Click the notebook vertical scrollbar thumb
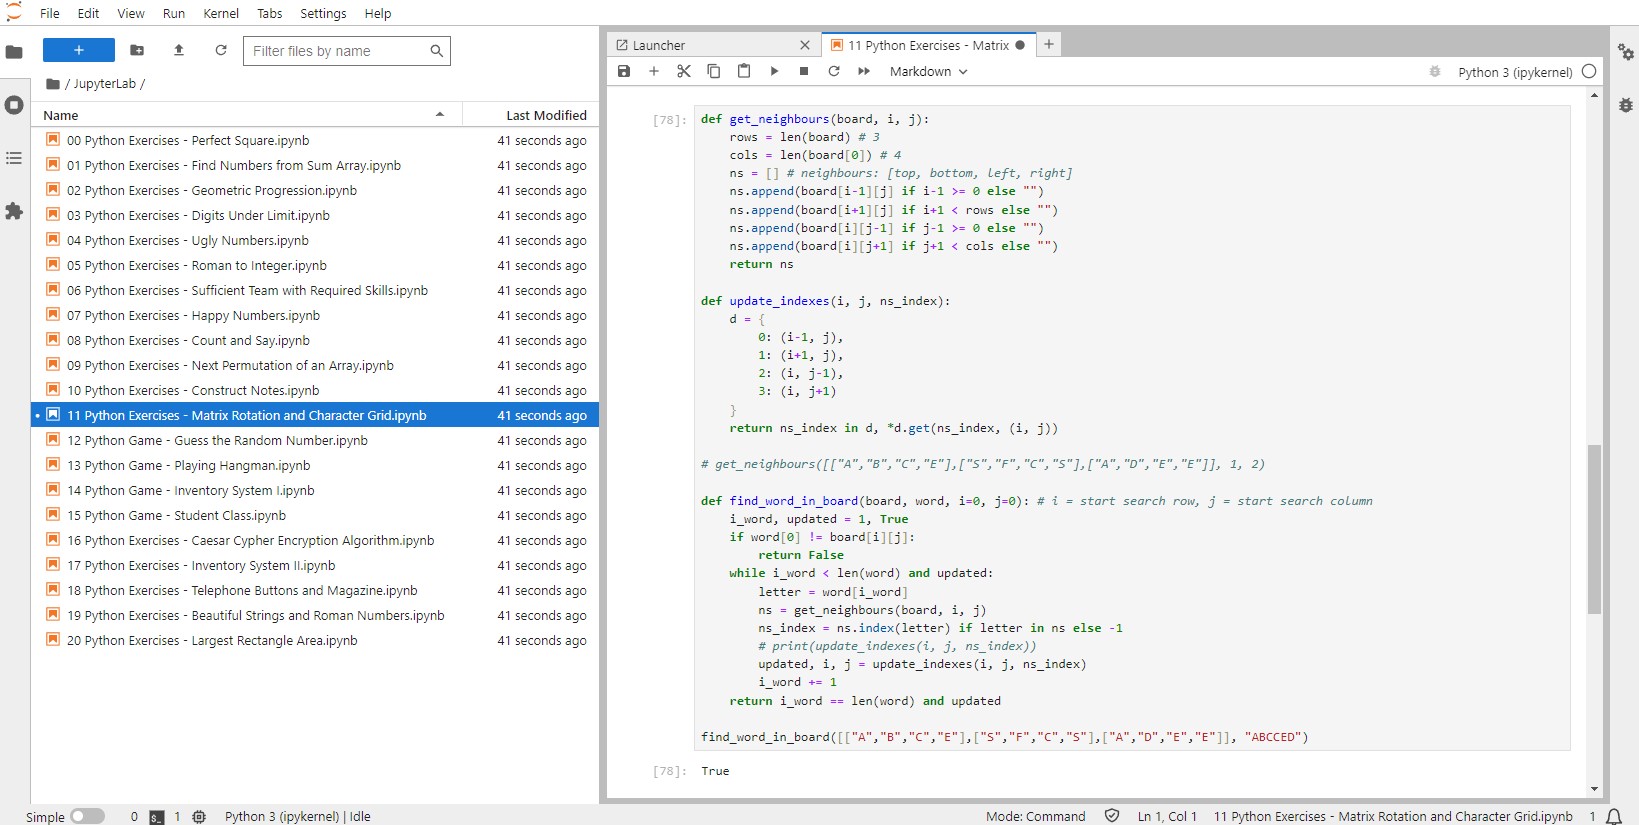1639x825 pixels. tap(1594, 529)
